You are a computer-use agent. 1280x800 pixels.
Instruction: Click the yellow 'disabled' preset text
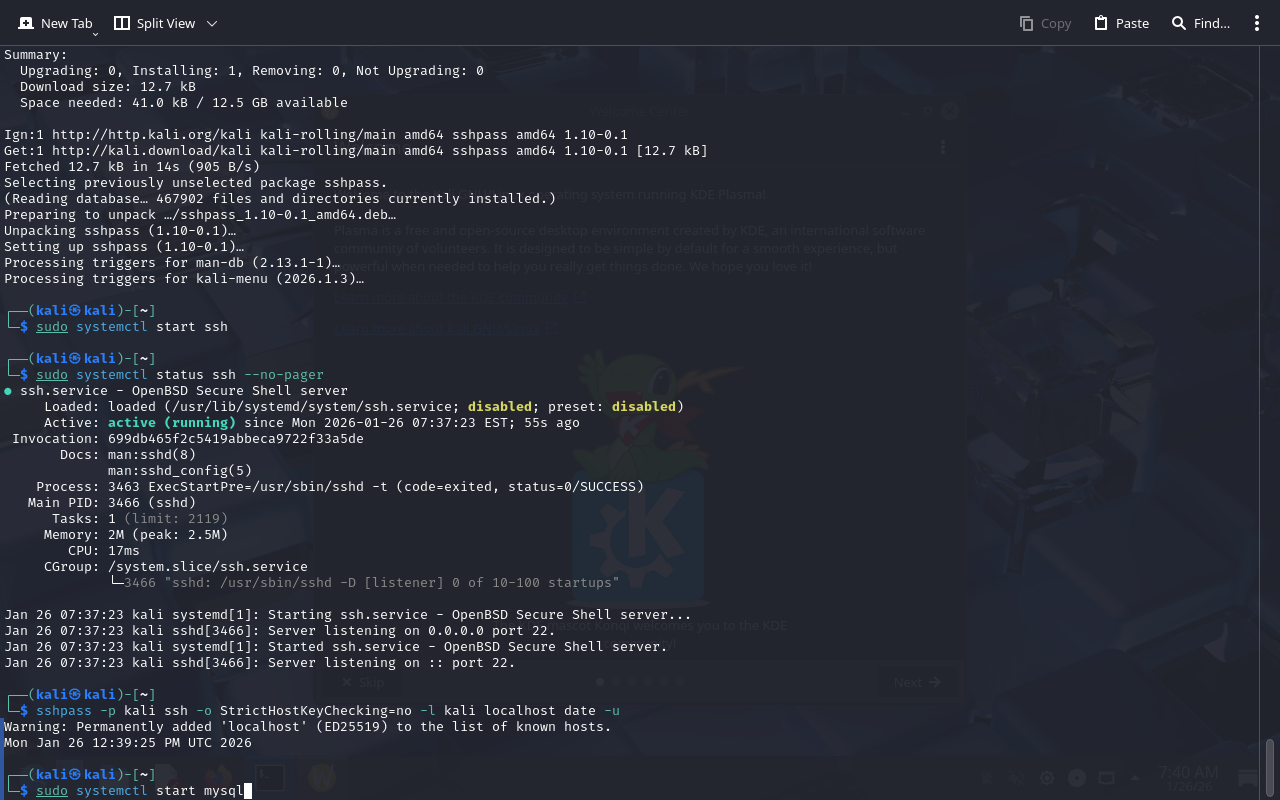[x=644, y=407]
